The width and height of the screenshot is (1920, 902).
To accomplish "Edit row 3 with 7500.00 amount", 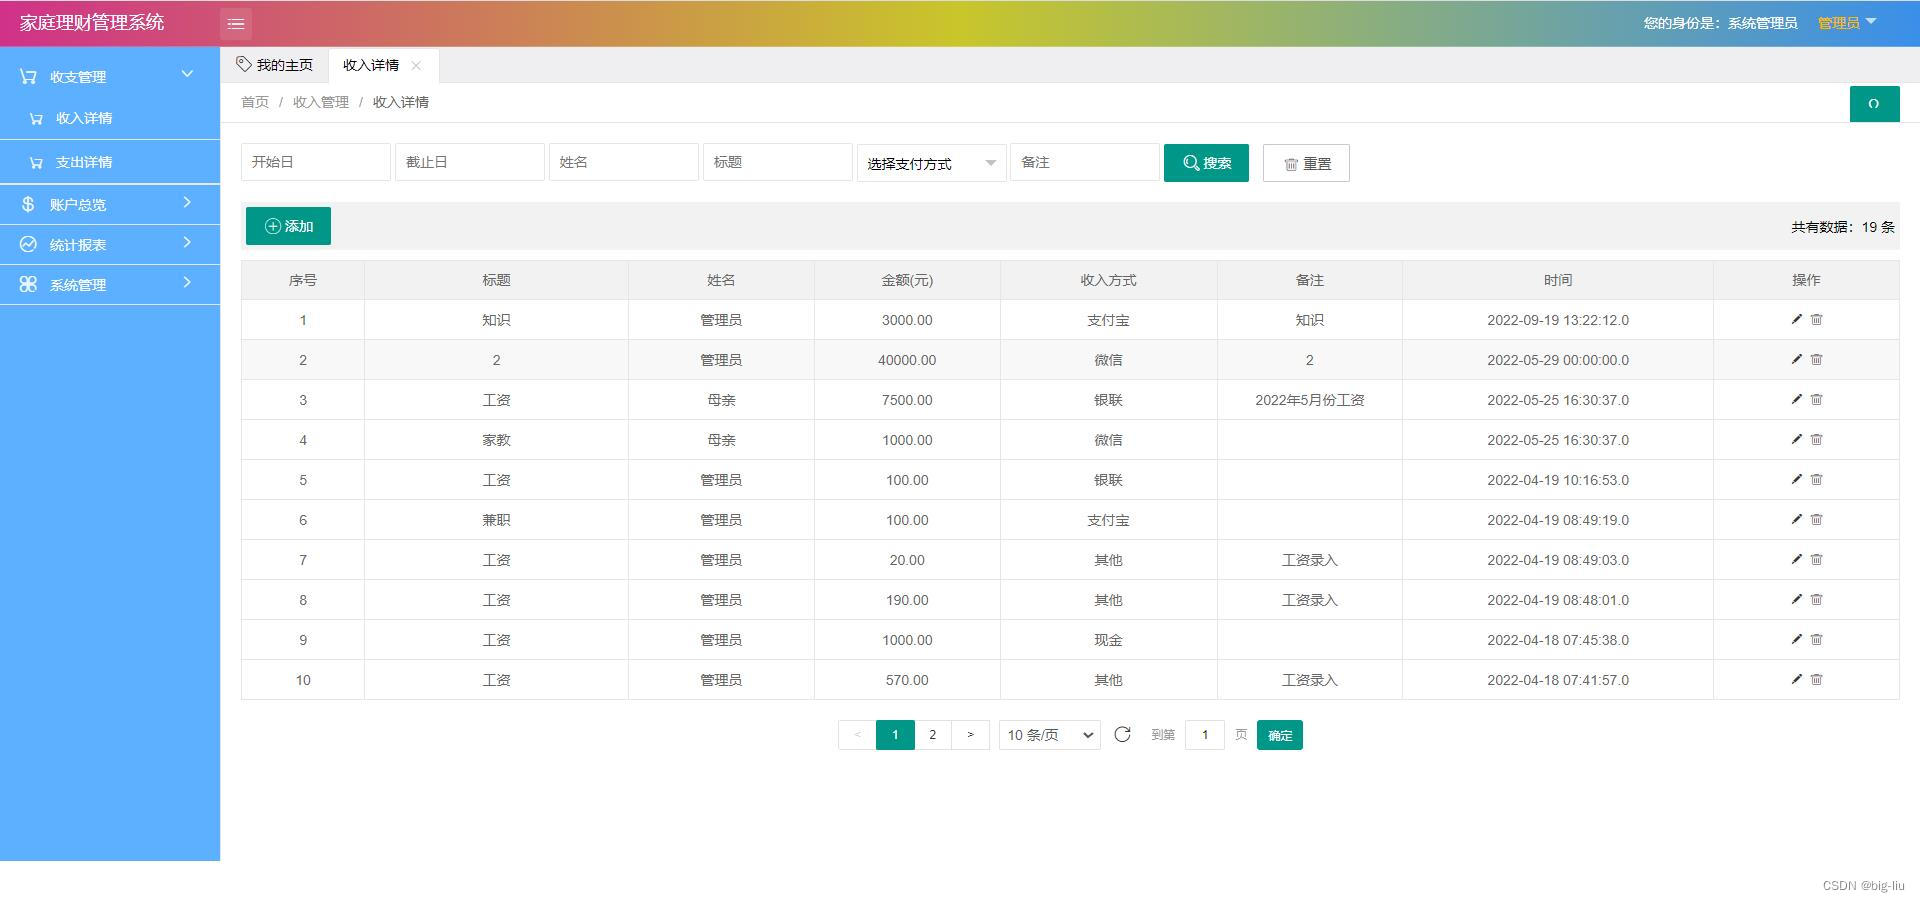I will pos(1796,399).
